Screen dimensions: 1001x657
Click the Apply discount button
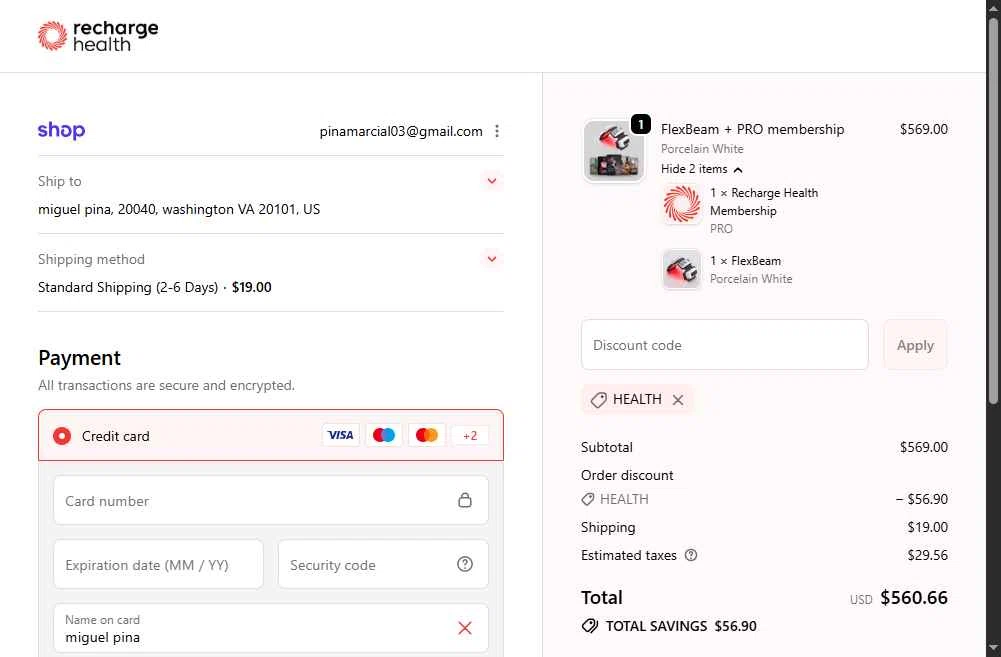point(915,345)
